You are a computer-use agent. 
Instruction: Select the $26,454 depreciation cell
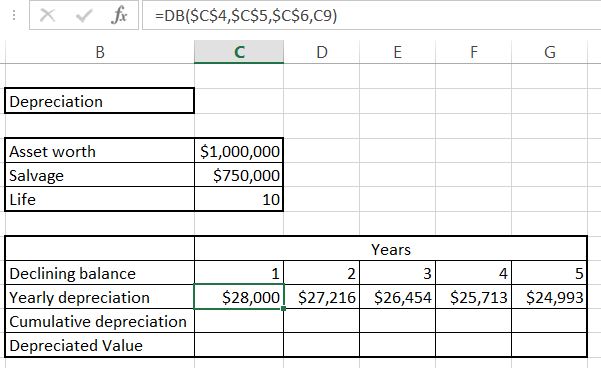[397, 297]
